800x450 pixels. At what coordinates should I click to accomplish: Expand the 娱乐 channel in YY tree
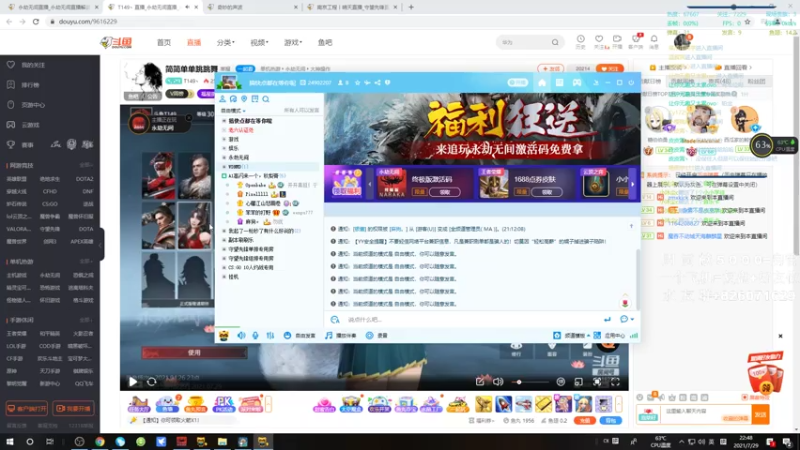coord(224,148)
